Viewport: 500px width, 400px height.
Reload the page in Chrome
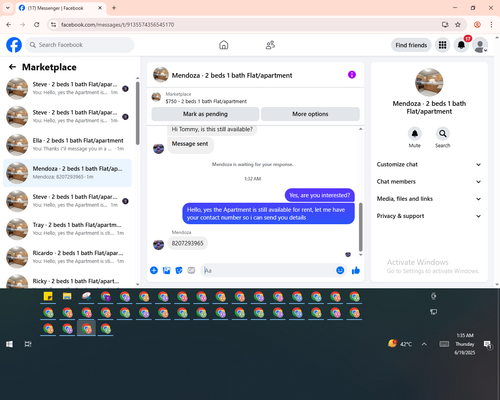pos(37,24)
